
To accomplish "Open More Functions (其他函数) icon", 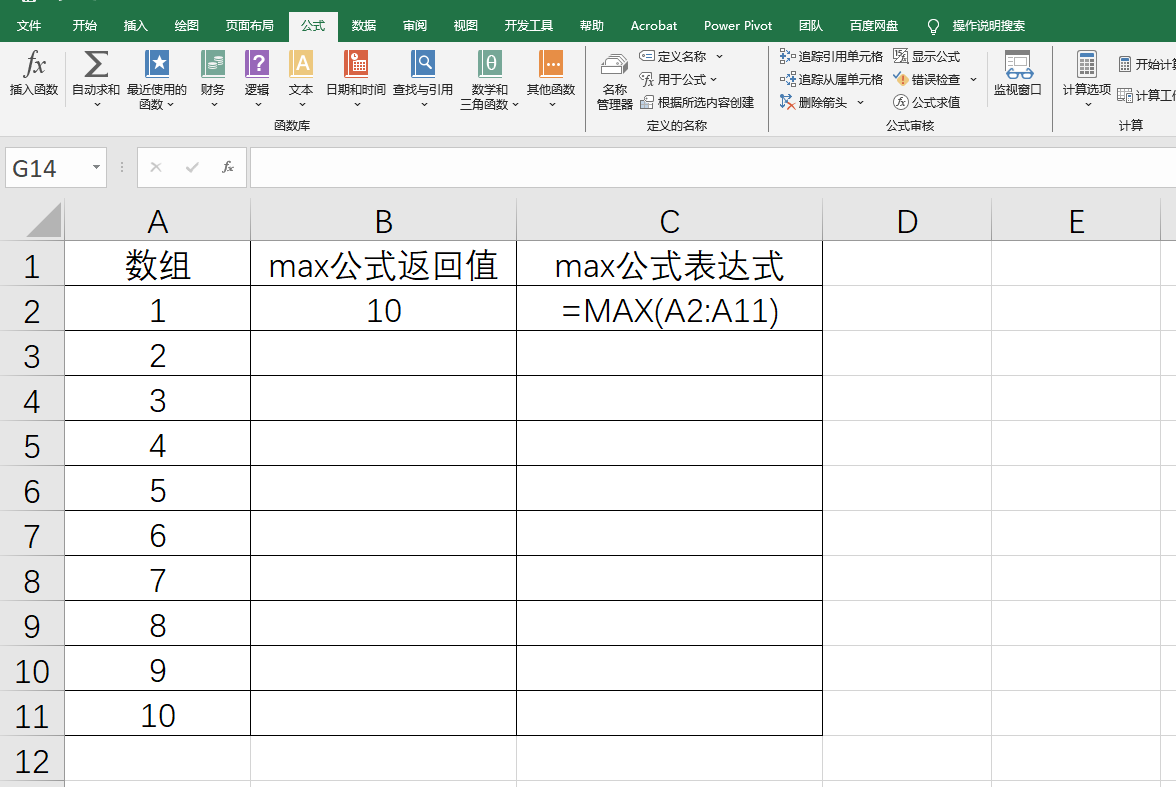I will (x=551, y=65).
